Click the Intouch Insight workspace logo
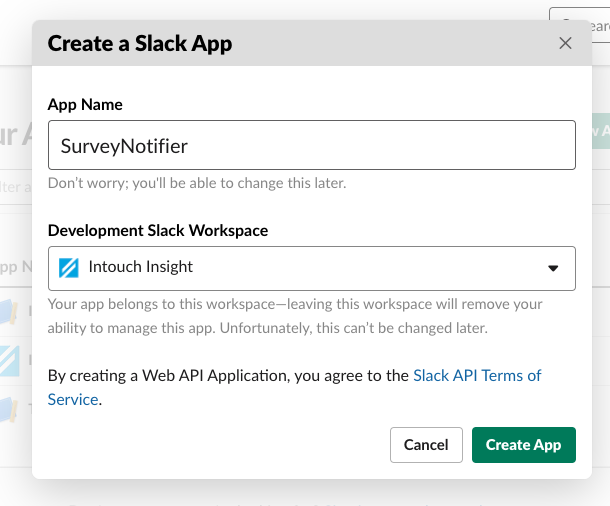The image size is (610, 506). (x=69, y=268)
